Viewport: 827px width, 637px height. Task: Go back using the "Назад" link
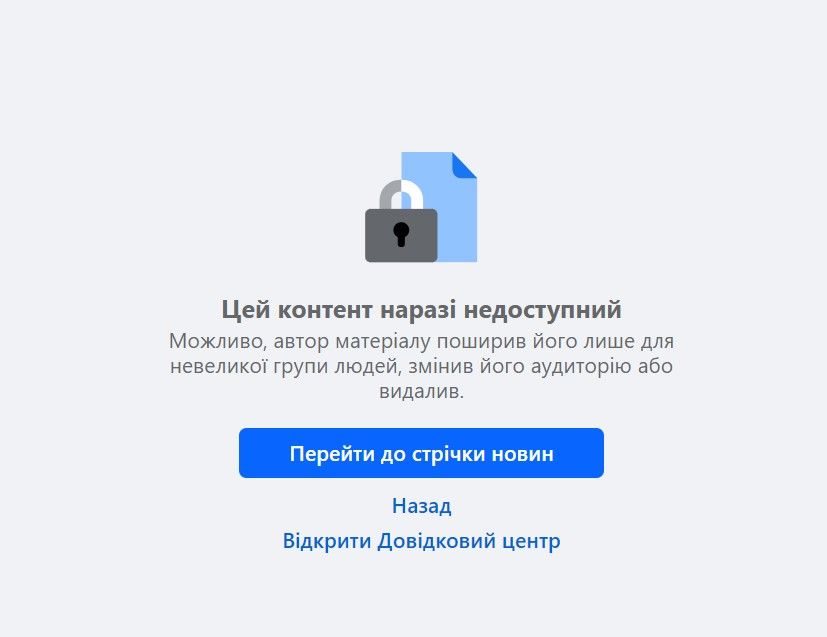pyautogui.click(x=421, y=506)
